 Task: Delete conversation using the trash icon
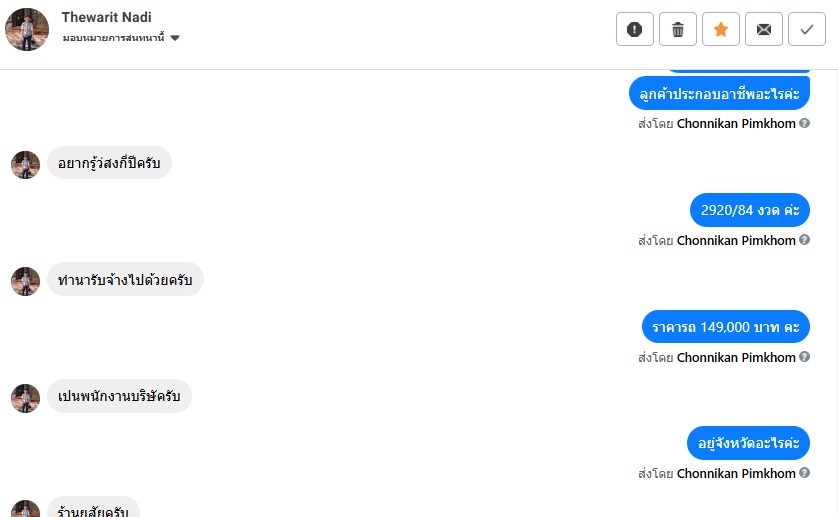[x=678, y=30]
